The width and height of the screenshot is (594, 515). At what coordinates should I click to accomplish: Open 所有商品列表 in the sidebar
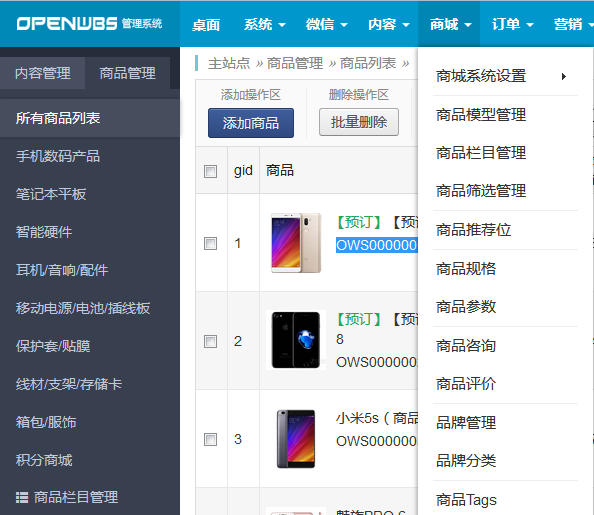90,118
